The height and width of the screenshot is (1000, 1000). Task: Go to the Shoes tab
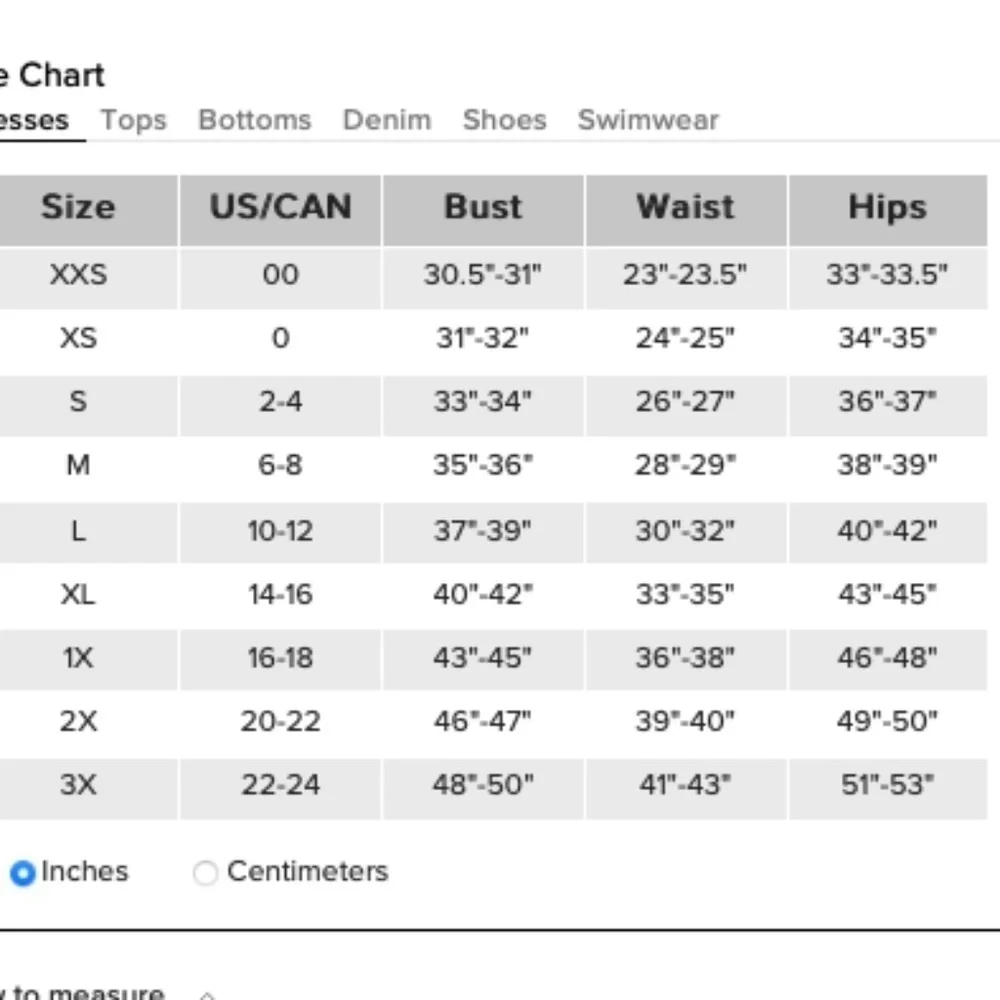[x=504, y=120]
